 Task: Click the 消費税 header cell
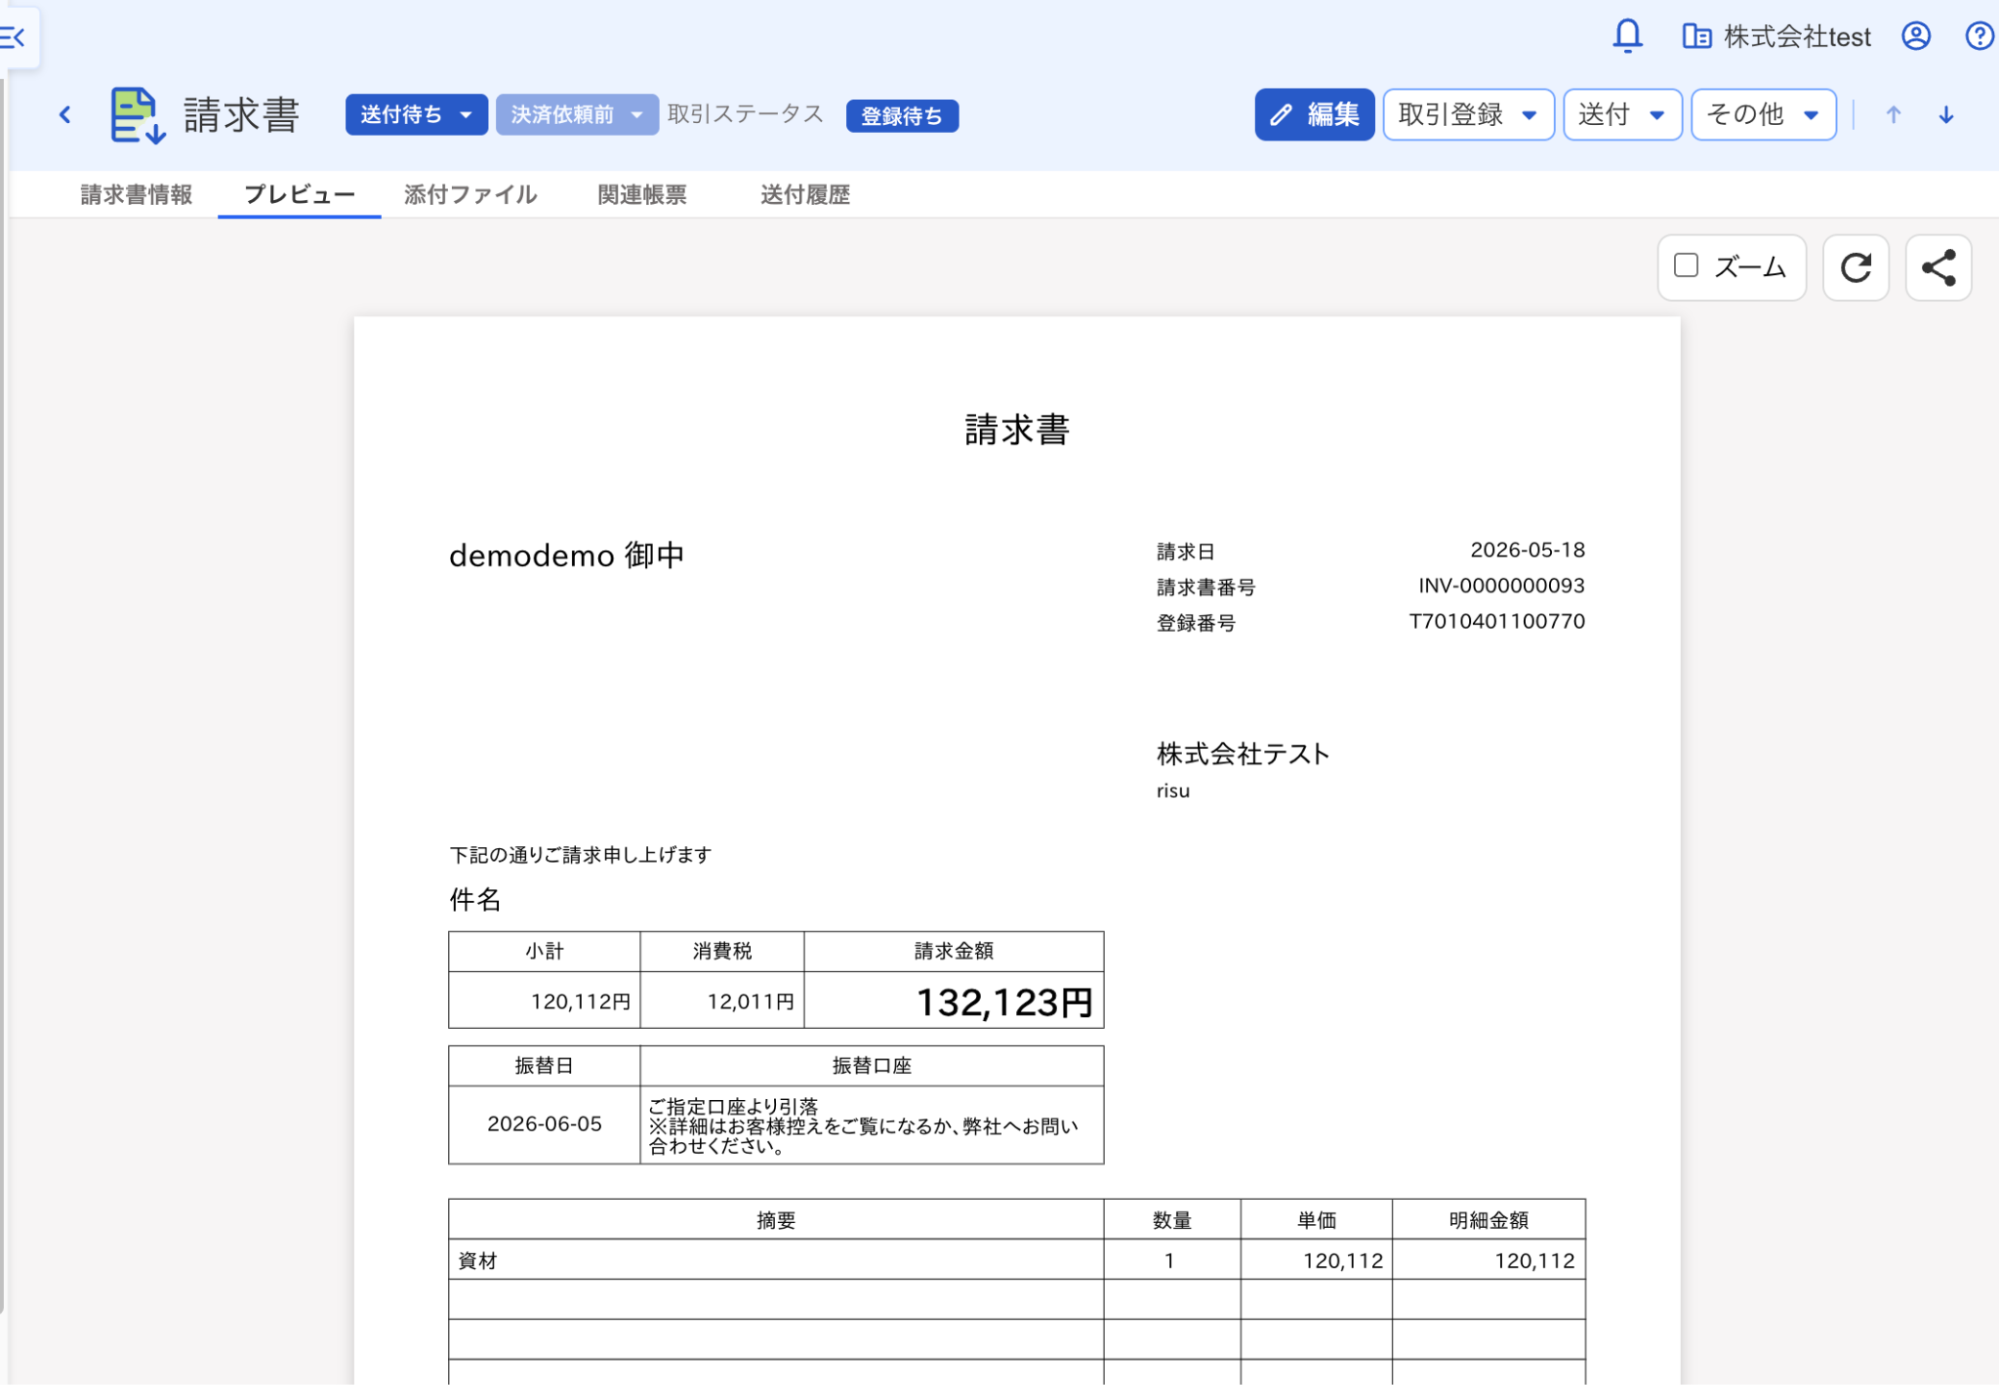[x=722, y=951]
